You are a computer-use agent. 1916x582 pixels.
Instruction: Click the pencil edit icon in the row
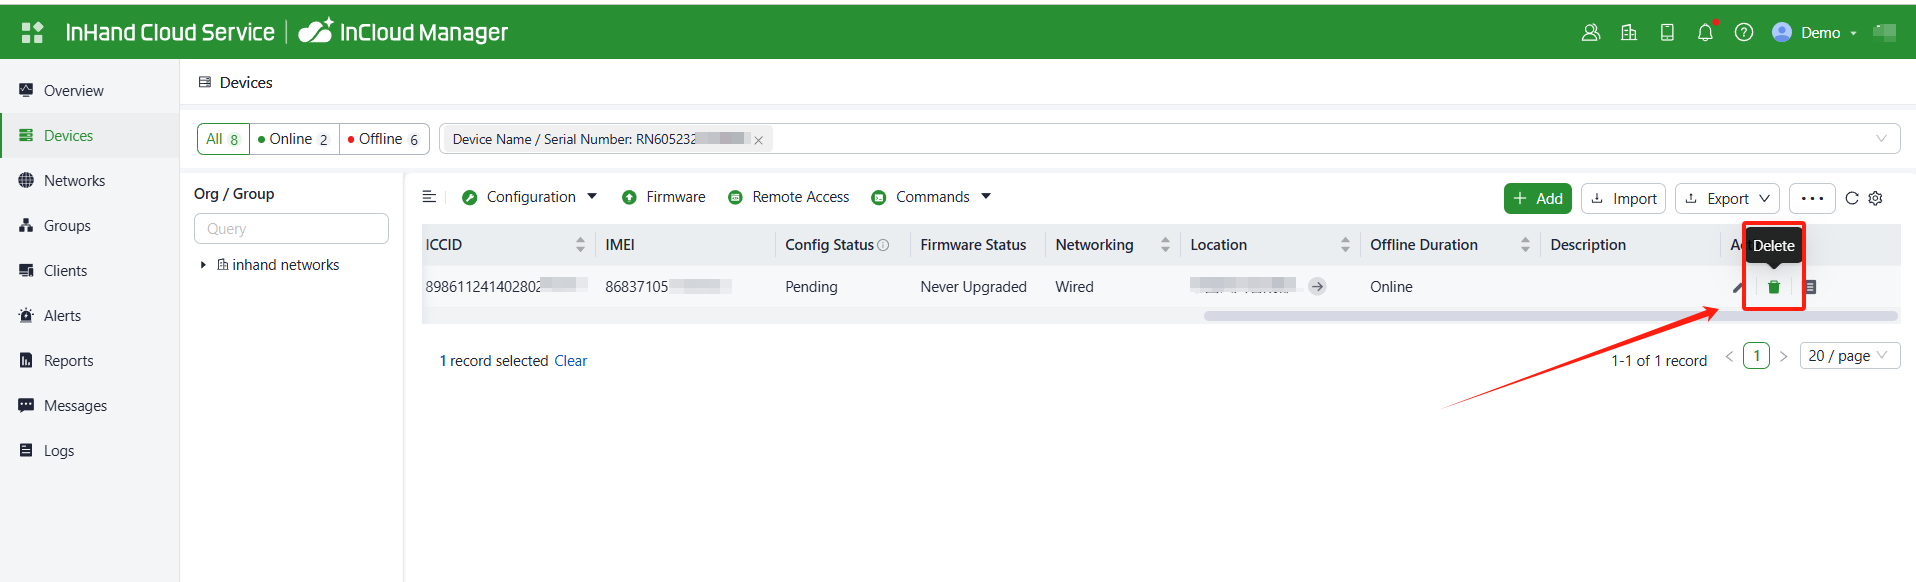pyautogui.click(x=1738, y=287)
